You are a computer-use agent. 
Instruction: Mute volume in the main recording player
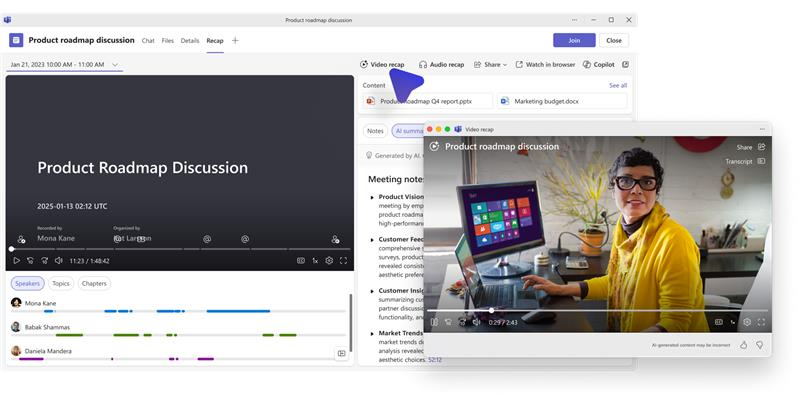point(58,260)
